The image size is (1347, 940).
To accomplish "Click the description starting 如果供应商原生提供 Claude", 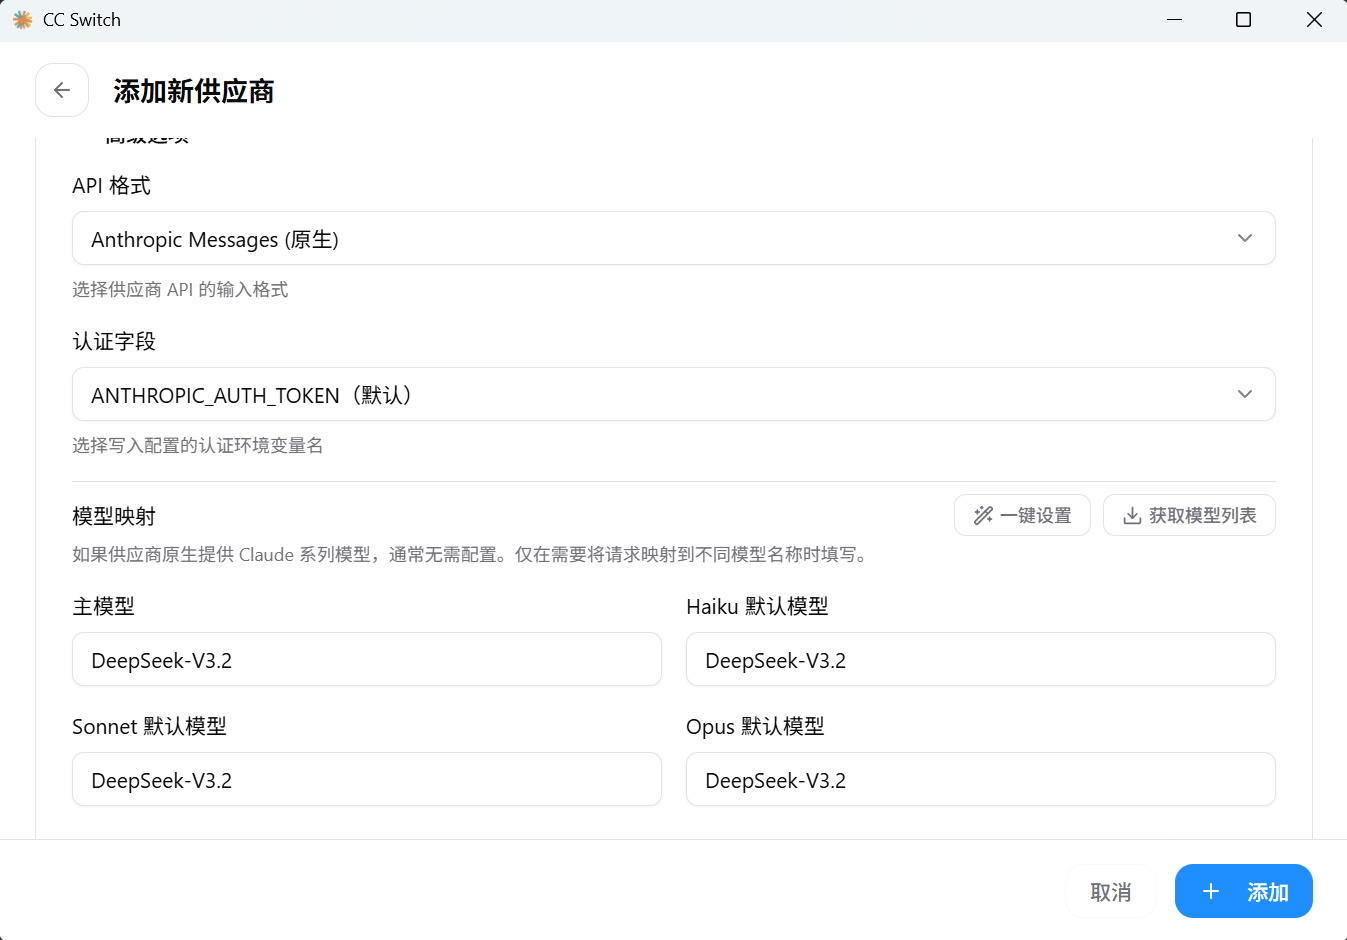I will (470, 554).
